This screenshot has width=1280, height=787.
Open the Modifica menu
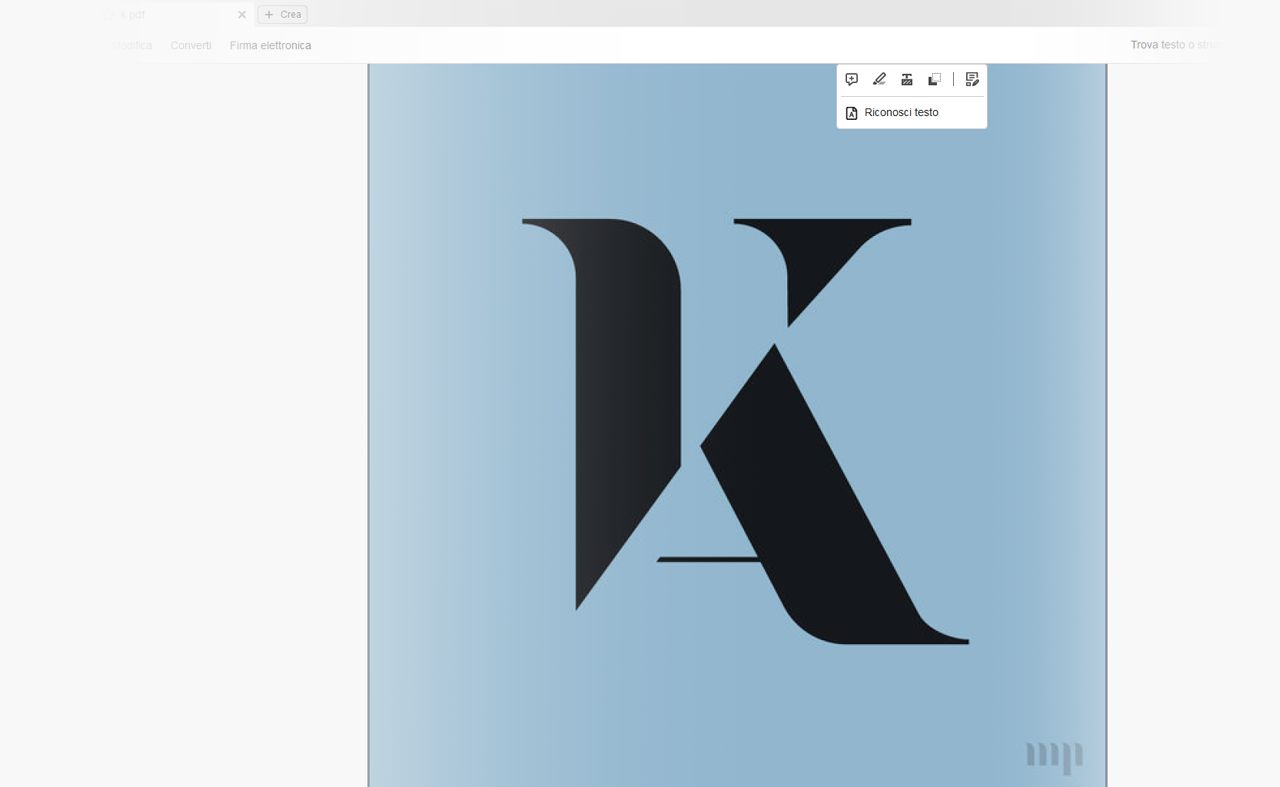(x=132, y=45)
